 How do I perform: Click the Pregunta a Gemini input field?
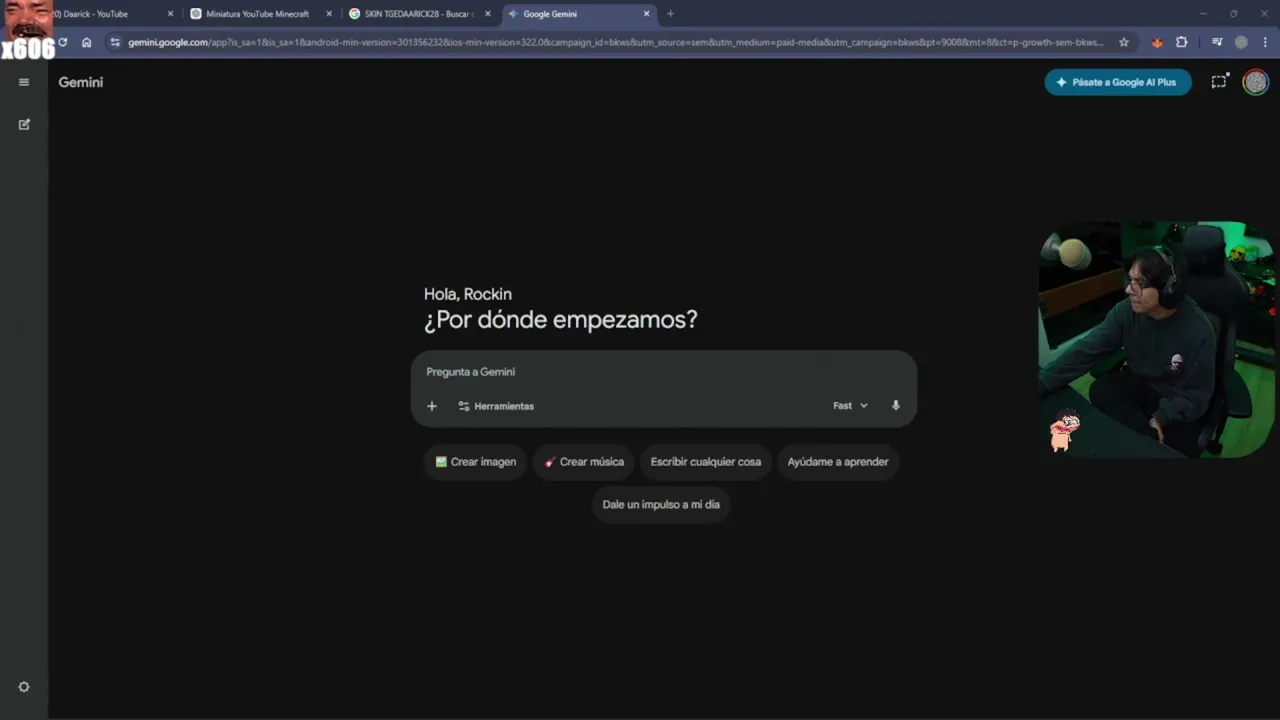664,372
